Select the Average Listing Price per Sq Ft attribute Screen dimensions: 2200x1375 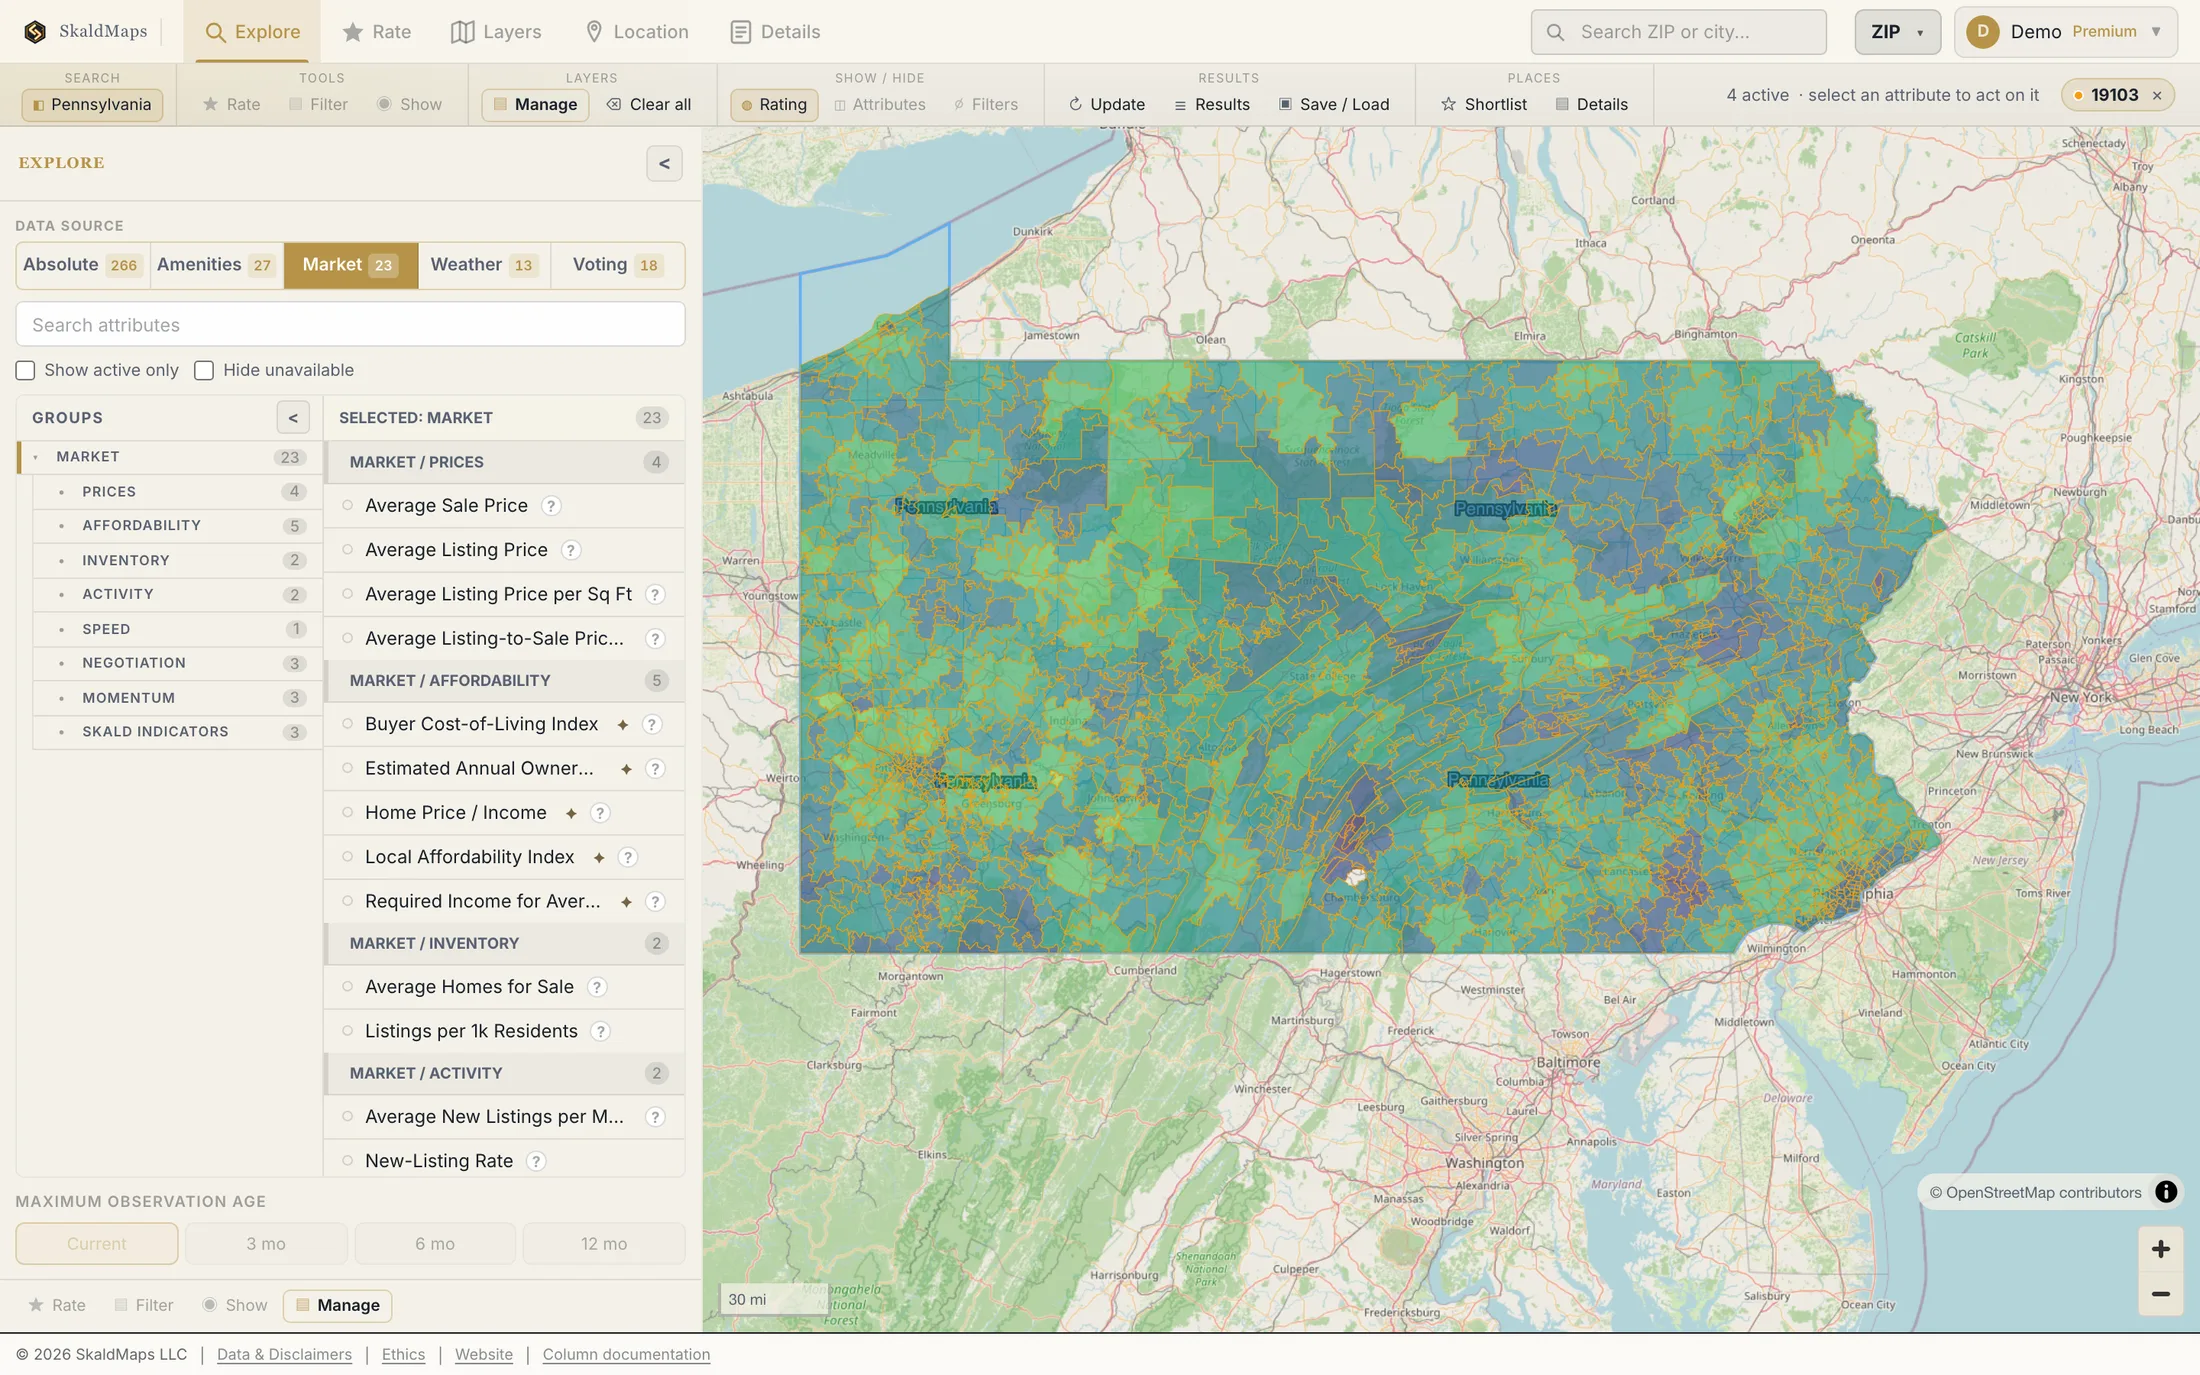504,594
